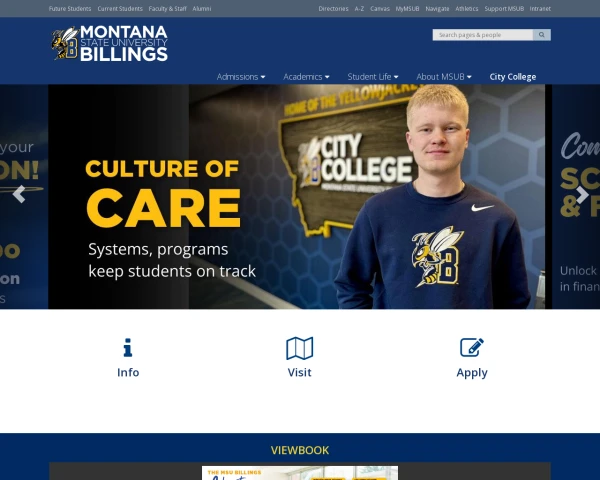Open the Athletics link
This screenshot has height=480, width=600.
click(x=466, y=8)
